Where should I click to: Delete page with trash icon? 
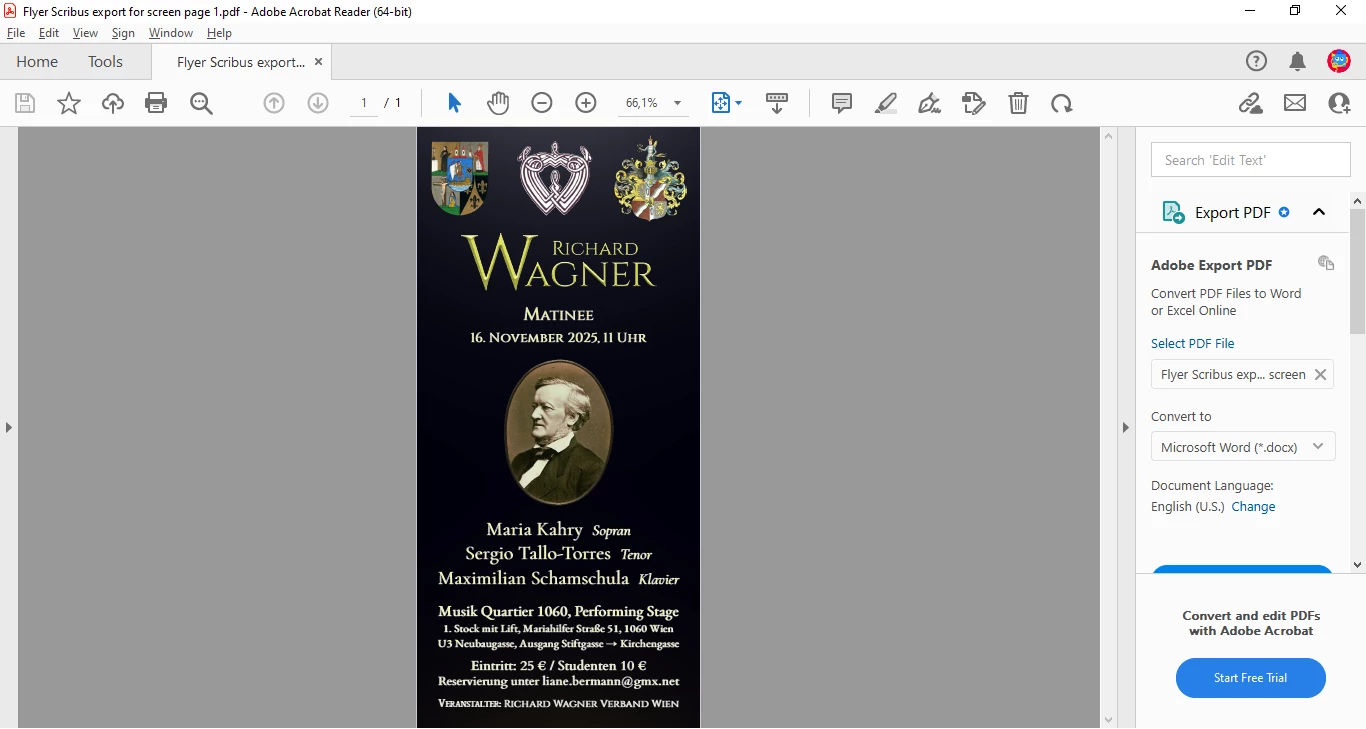[x=1018, y=103]
